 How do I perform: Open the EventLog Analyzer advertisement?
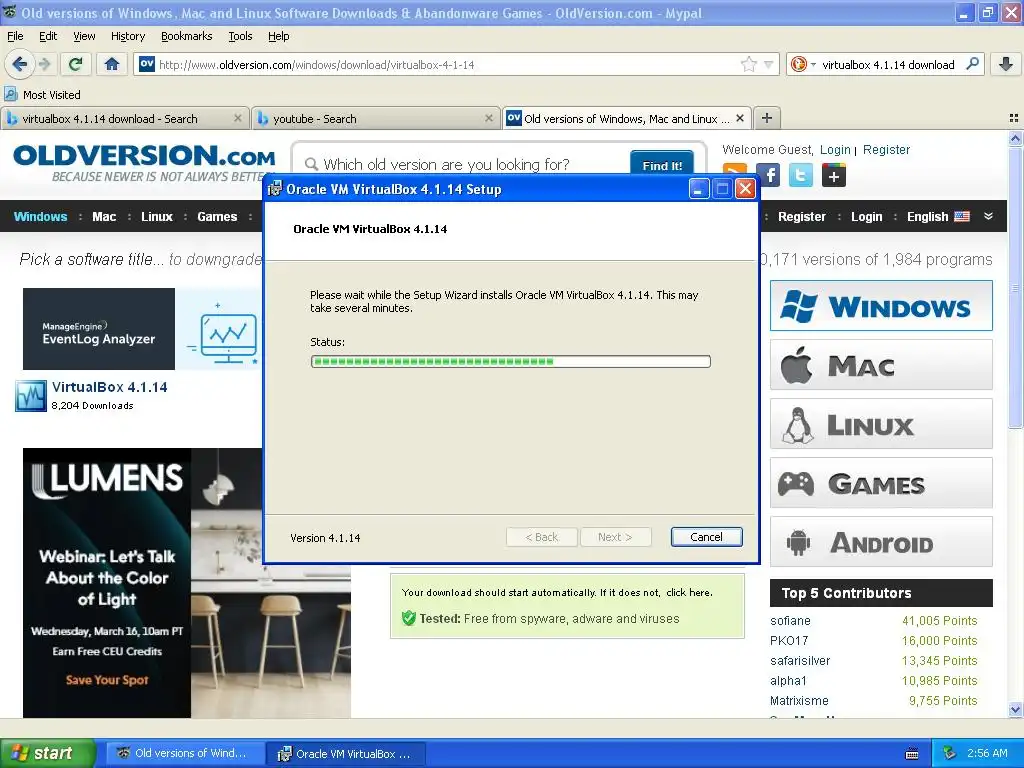click(x=142, y=328)
